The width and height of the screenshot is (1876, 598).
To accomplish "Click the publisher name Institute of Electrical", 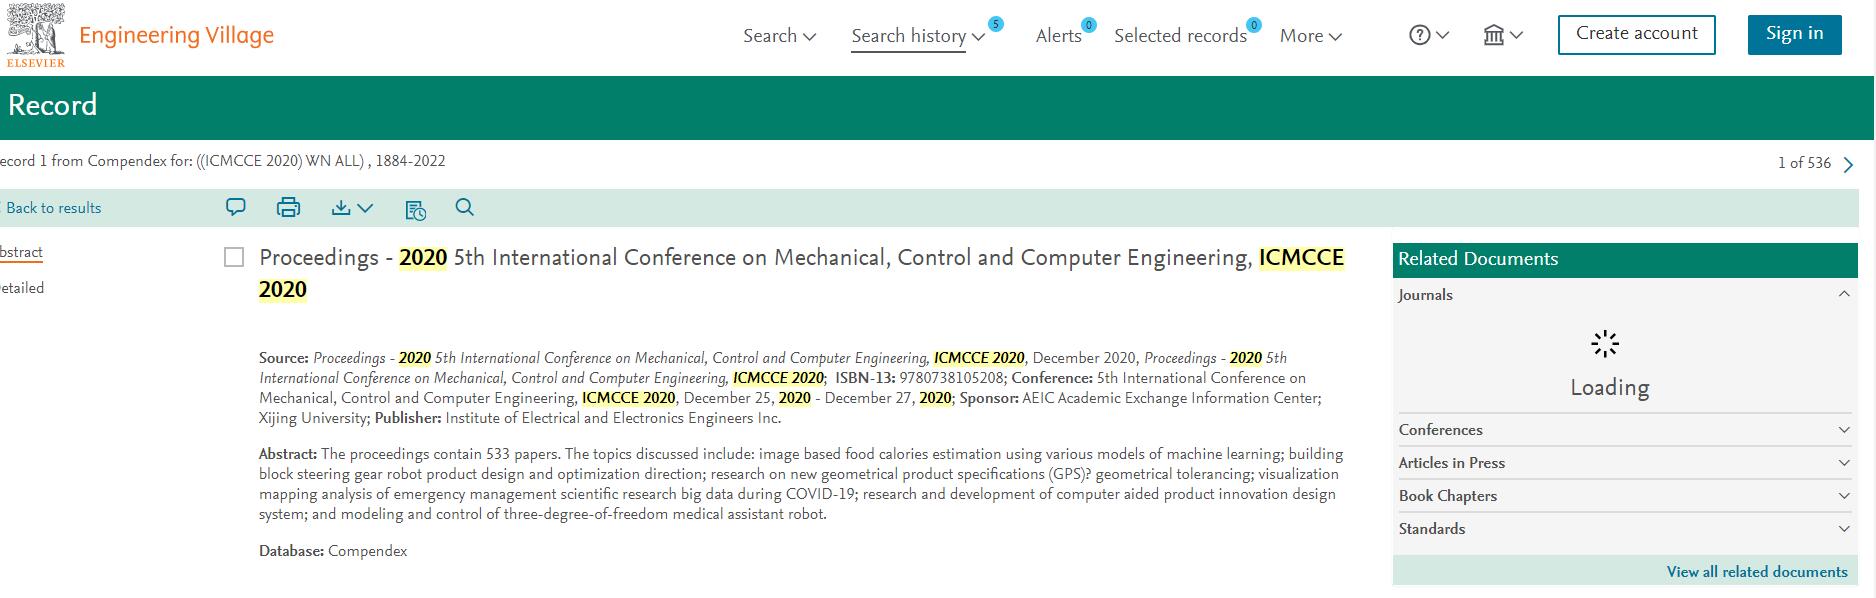I will pyautogui.click(x=613, y=418).
